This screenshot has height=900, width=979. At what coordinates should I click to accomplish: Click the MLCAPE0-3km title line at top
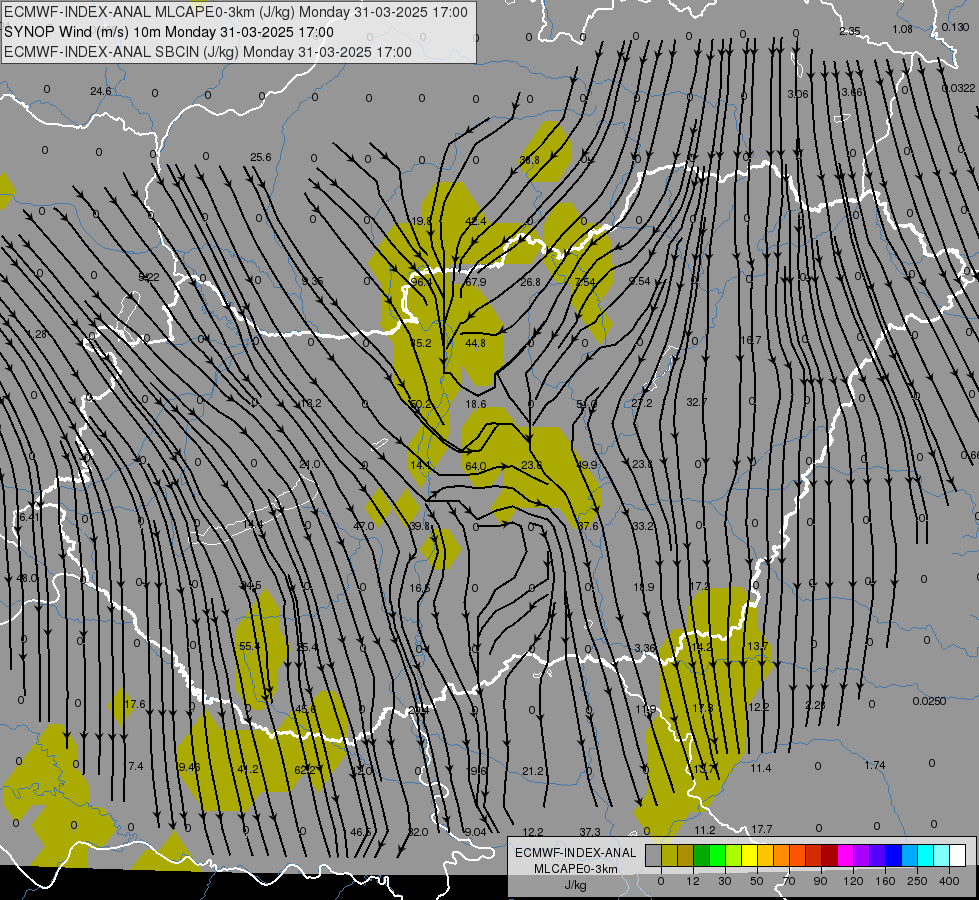pos(236,12)
